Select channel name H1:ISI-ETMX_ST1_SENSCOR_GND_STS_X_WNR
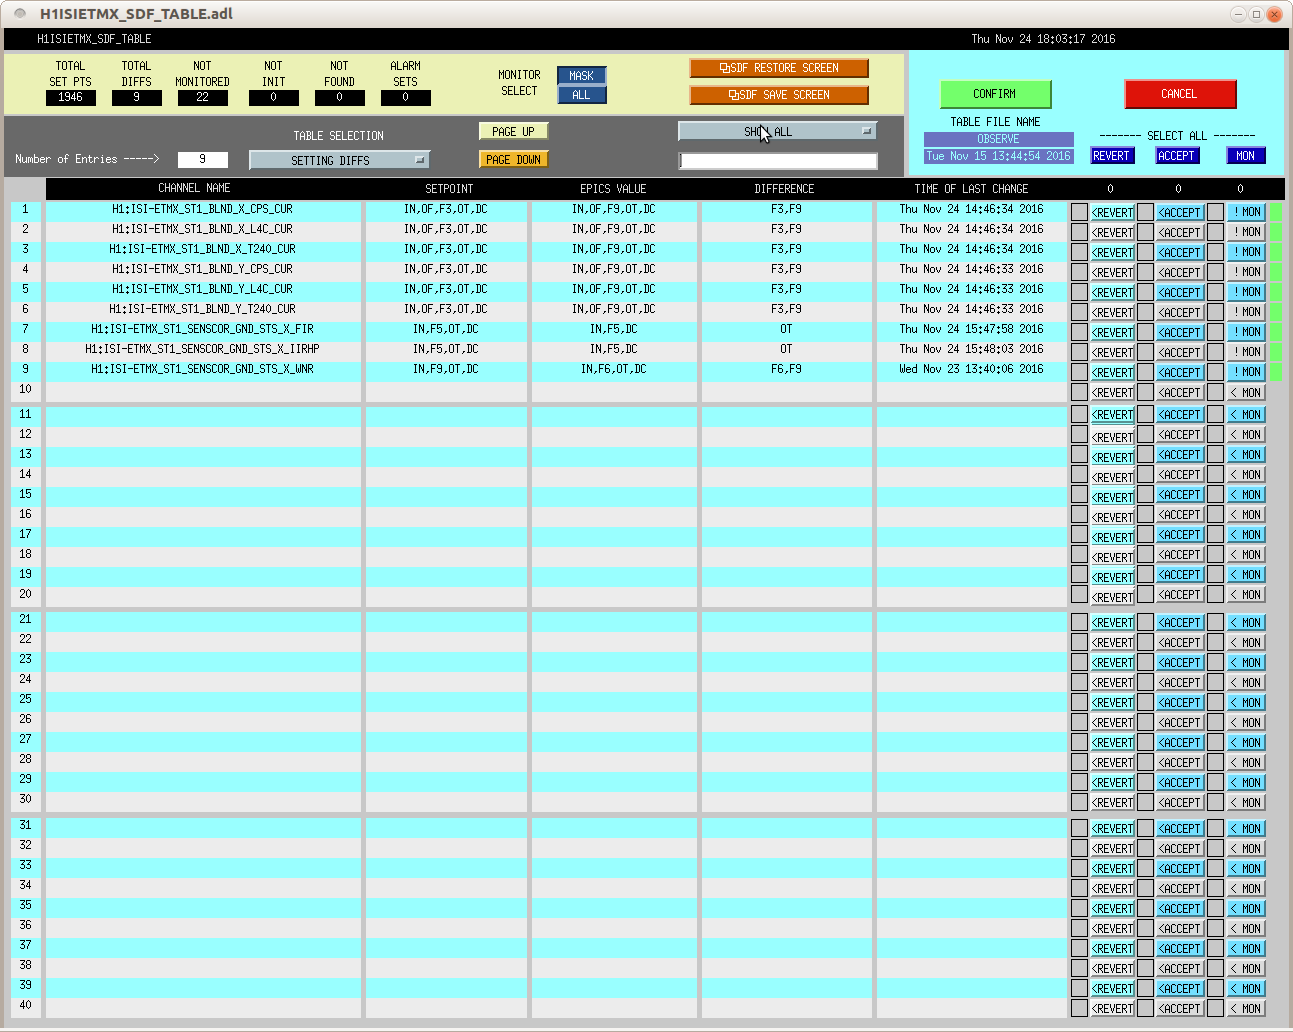Screen dimensions: 1293x1032 tap(202, 369)
